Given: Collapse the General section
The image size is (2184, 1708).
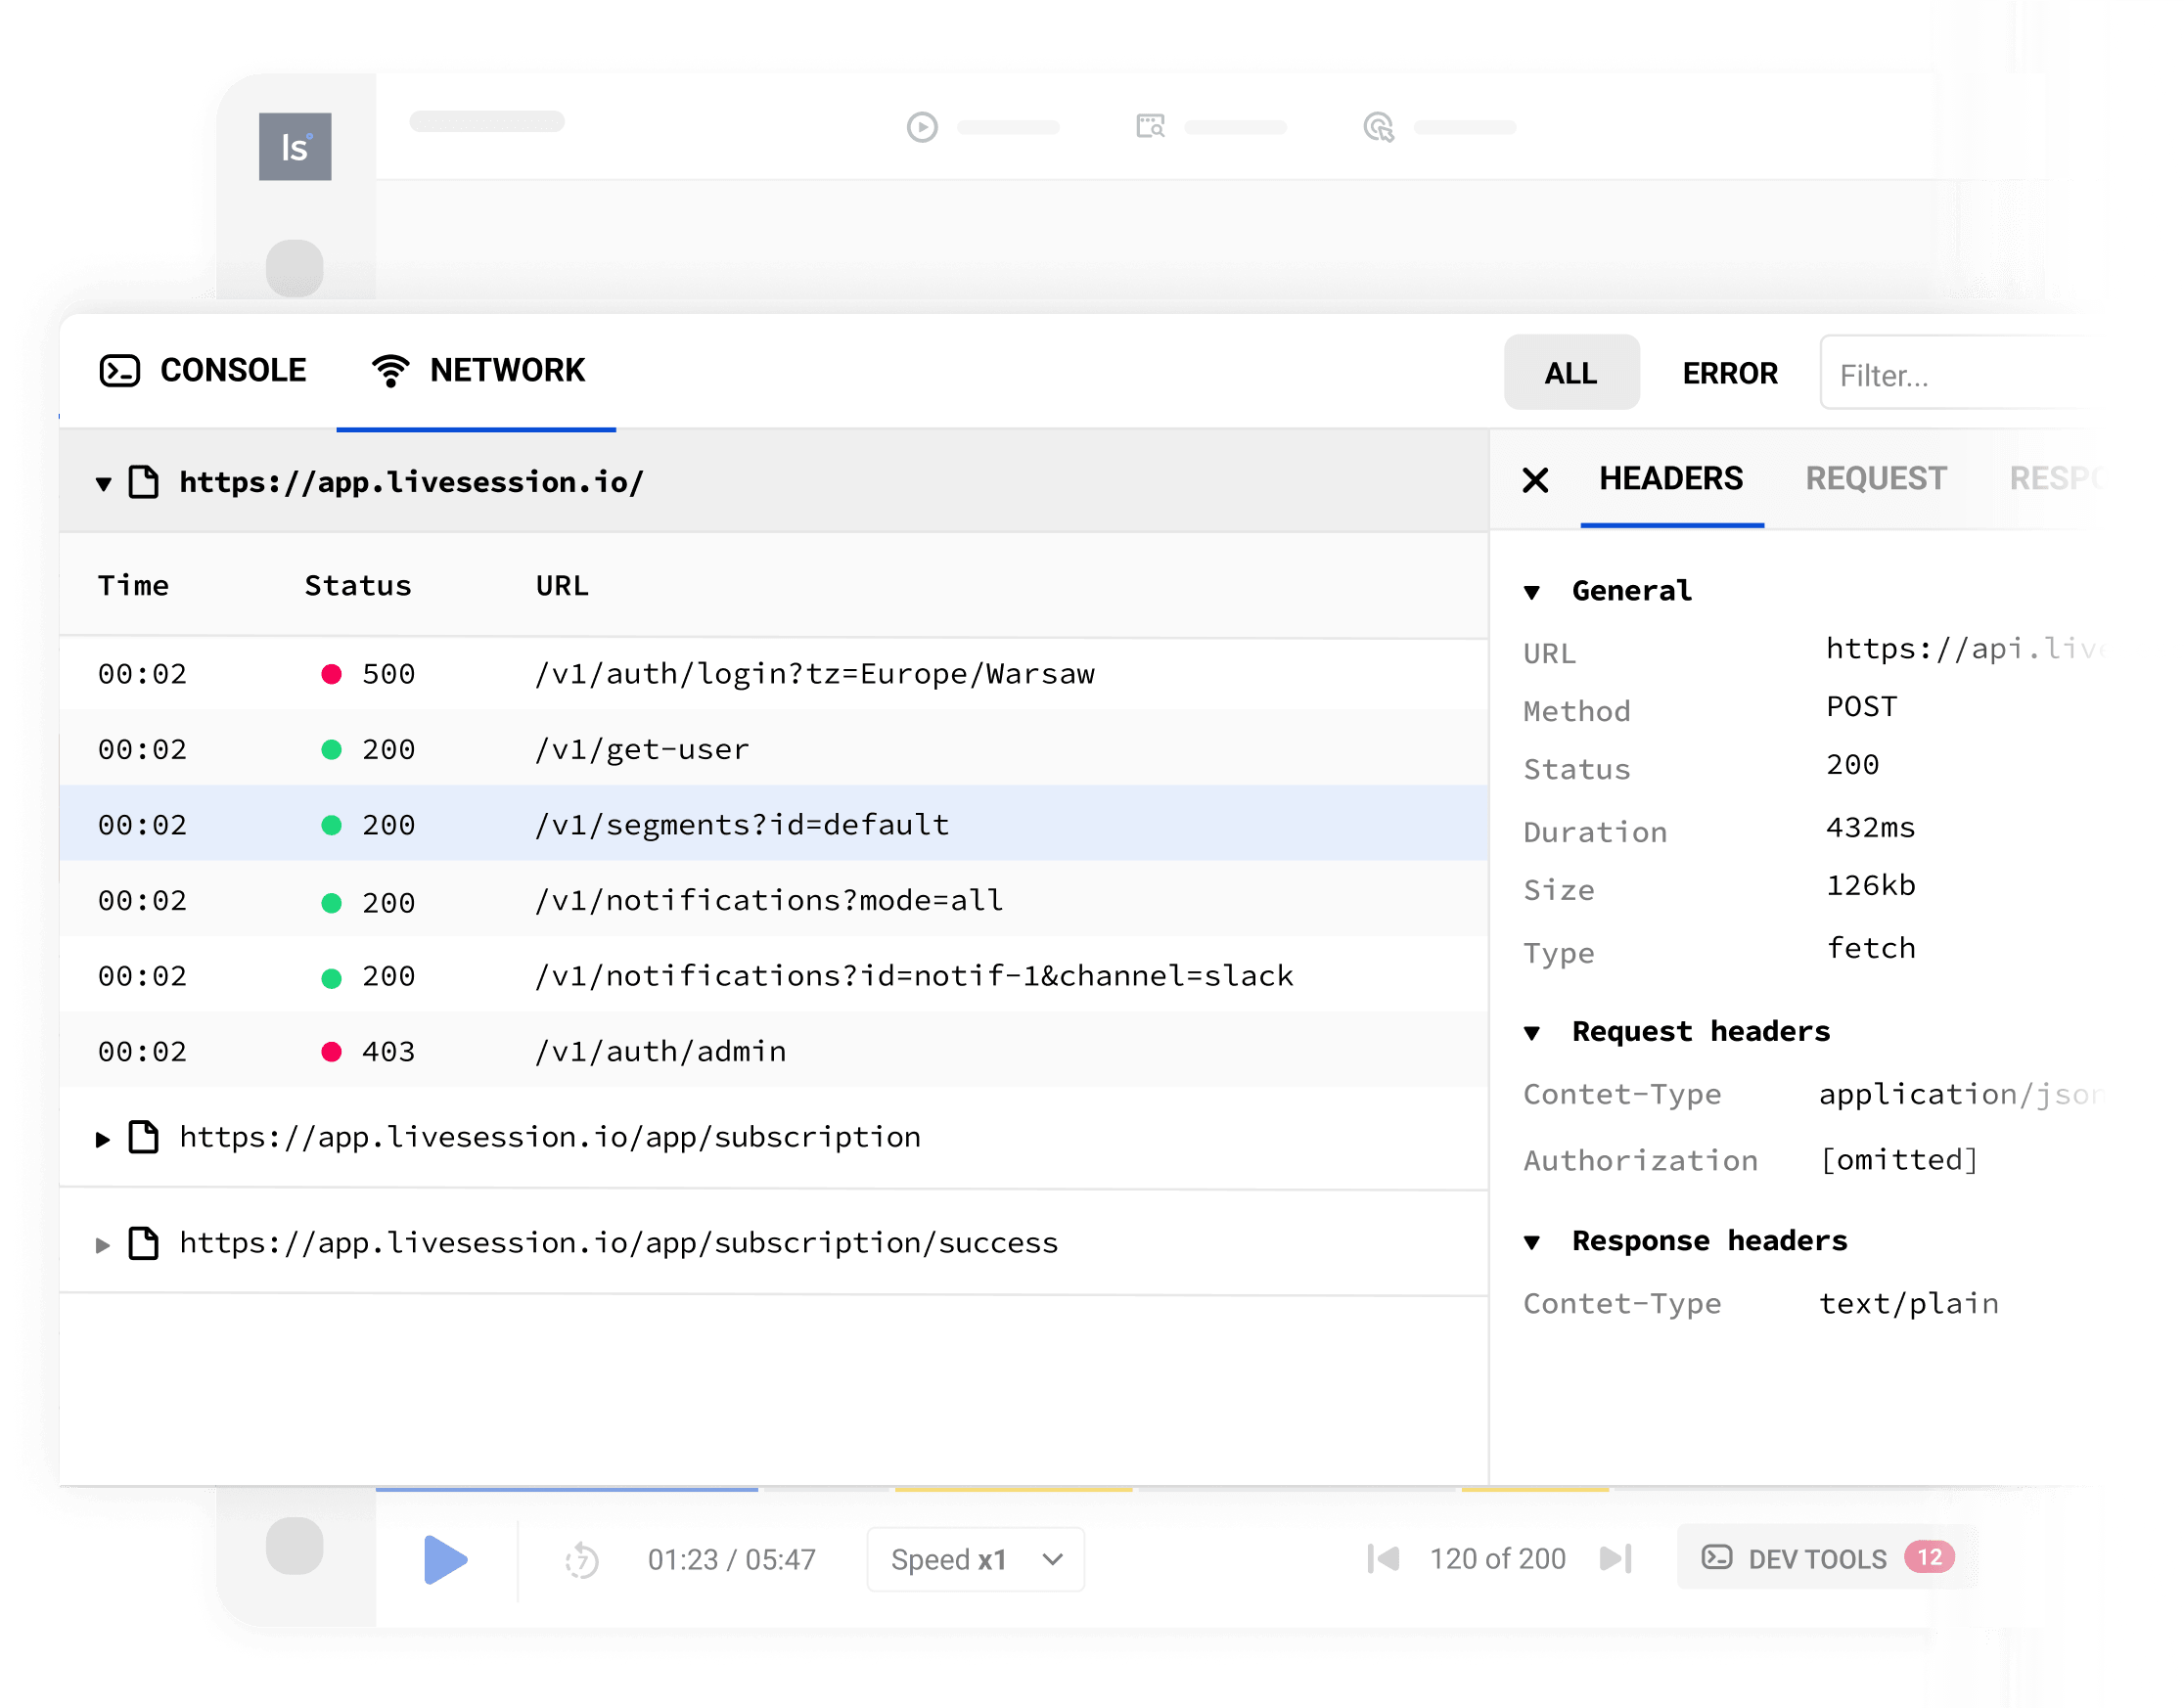Looking at the screenshot, I should coord(1531,593).
